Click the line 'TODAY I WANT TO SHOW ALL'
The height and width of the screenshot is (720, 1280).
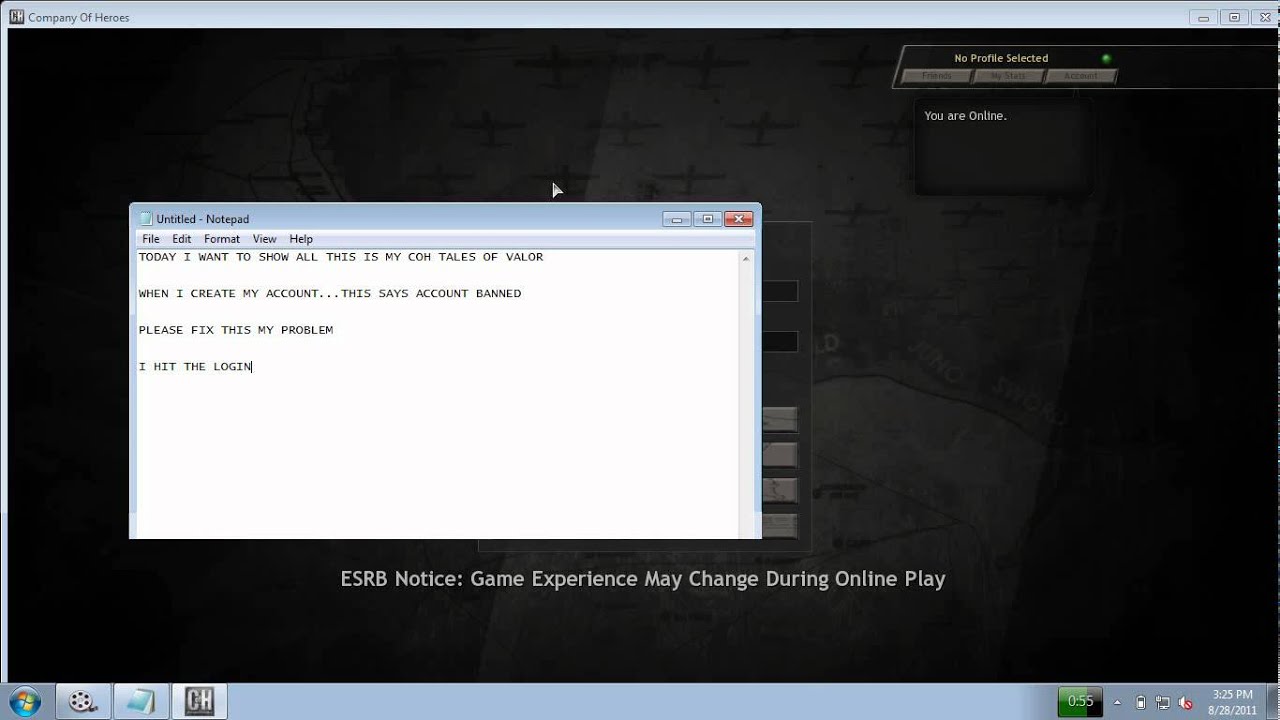click(341, 257)
